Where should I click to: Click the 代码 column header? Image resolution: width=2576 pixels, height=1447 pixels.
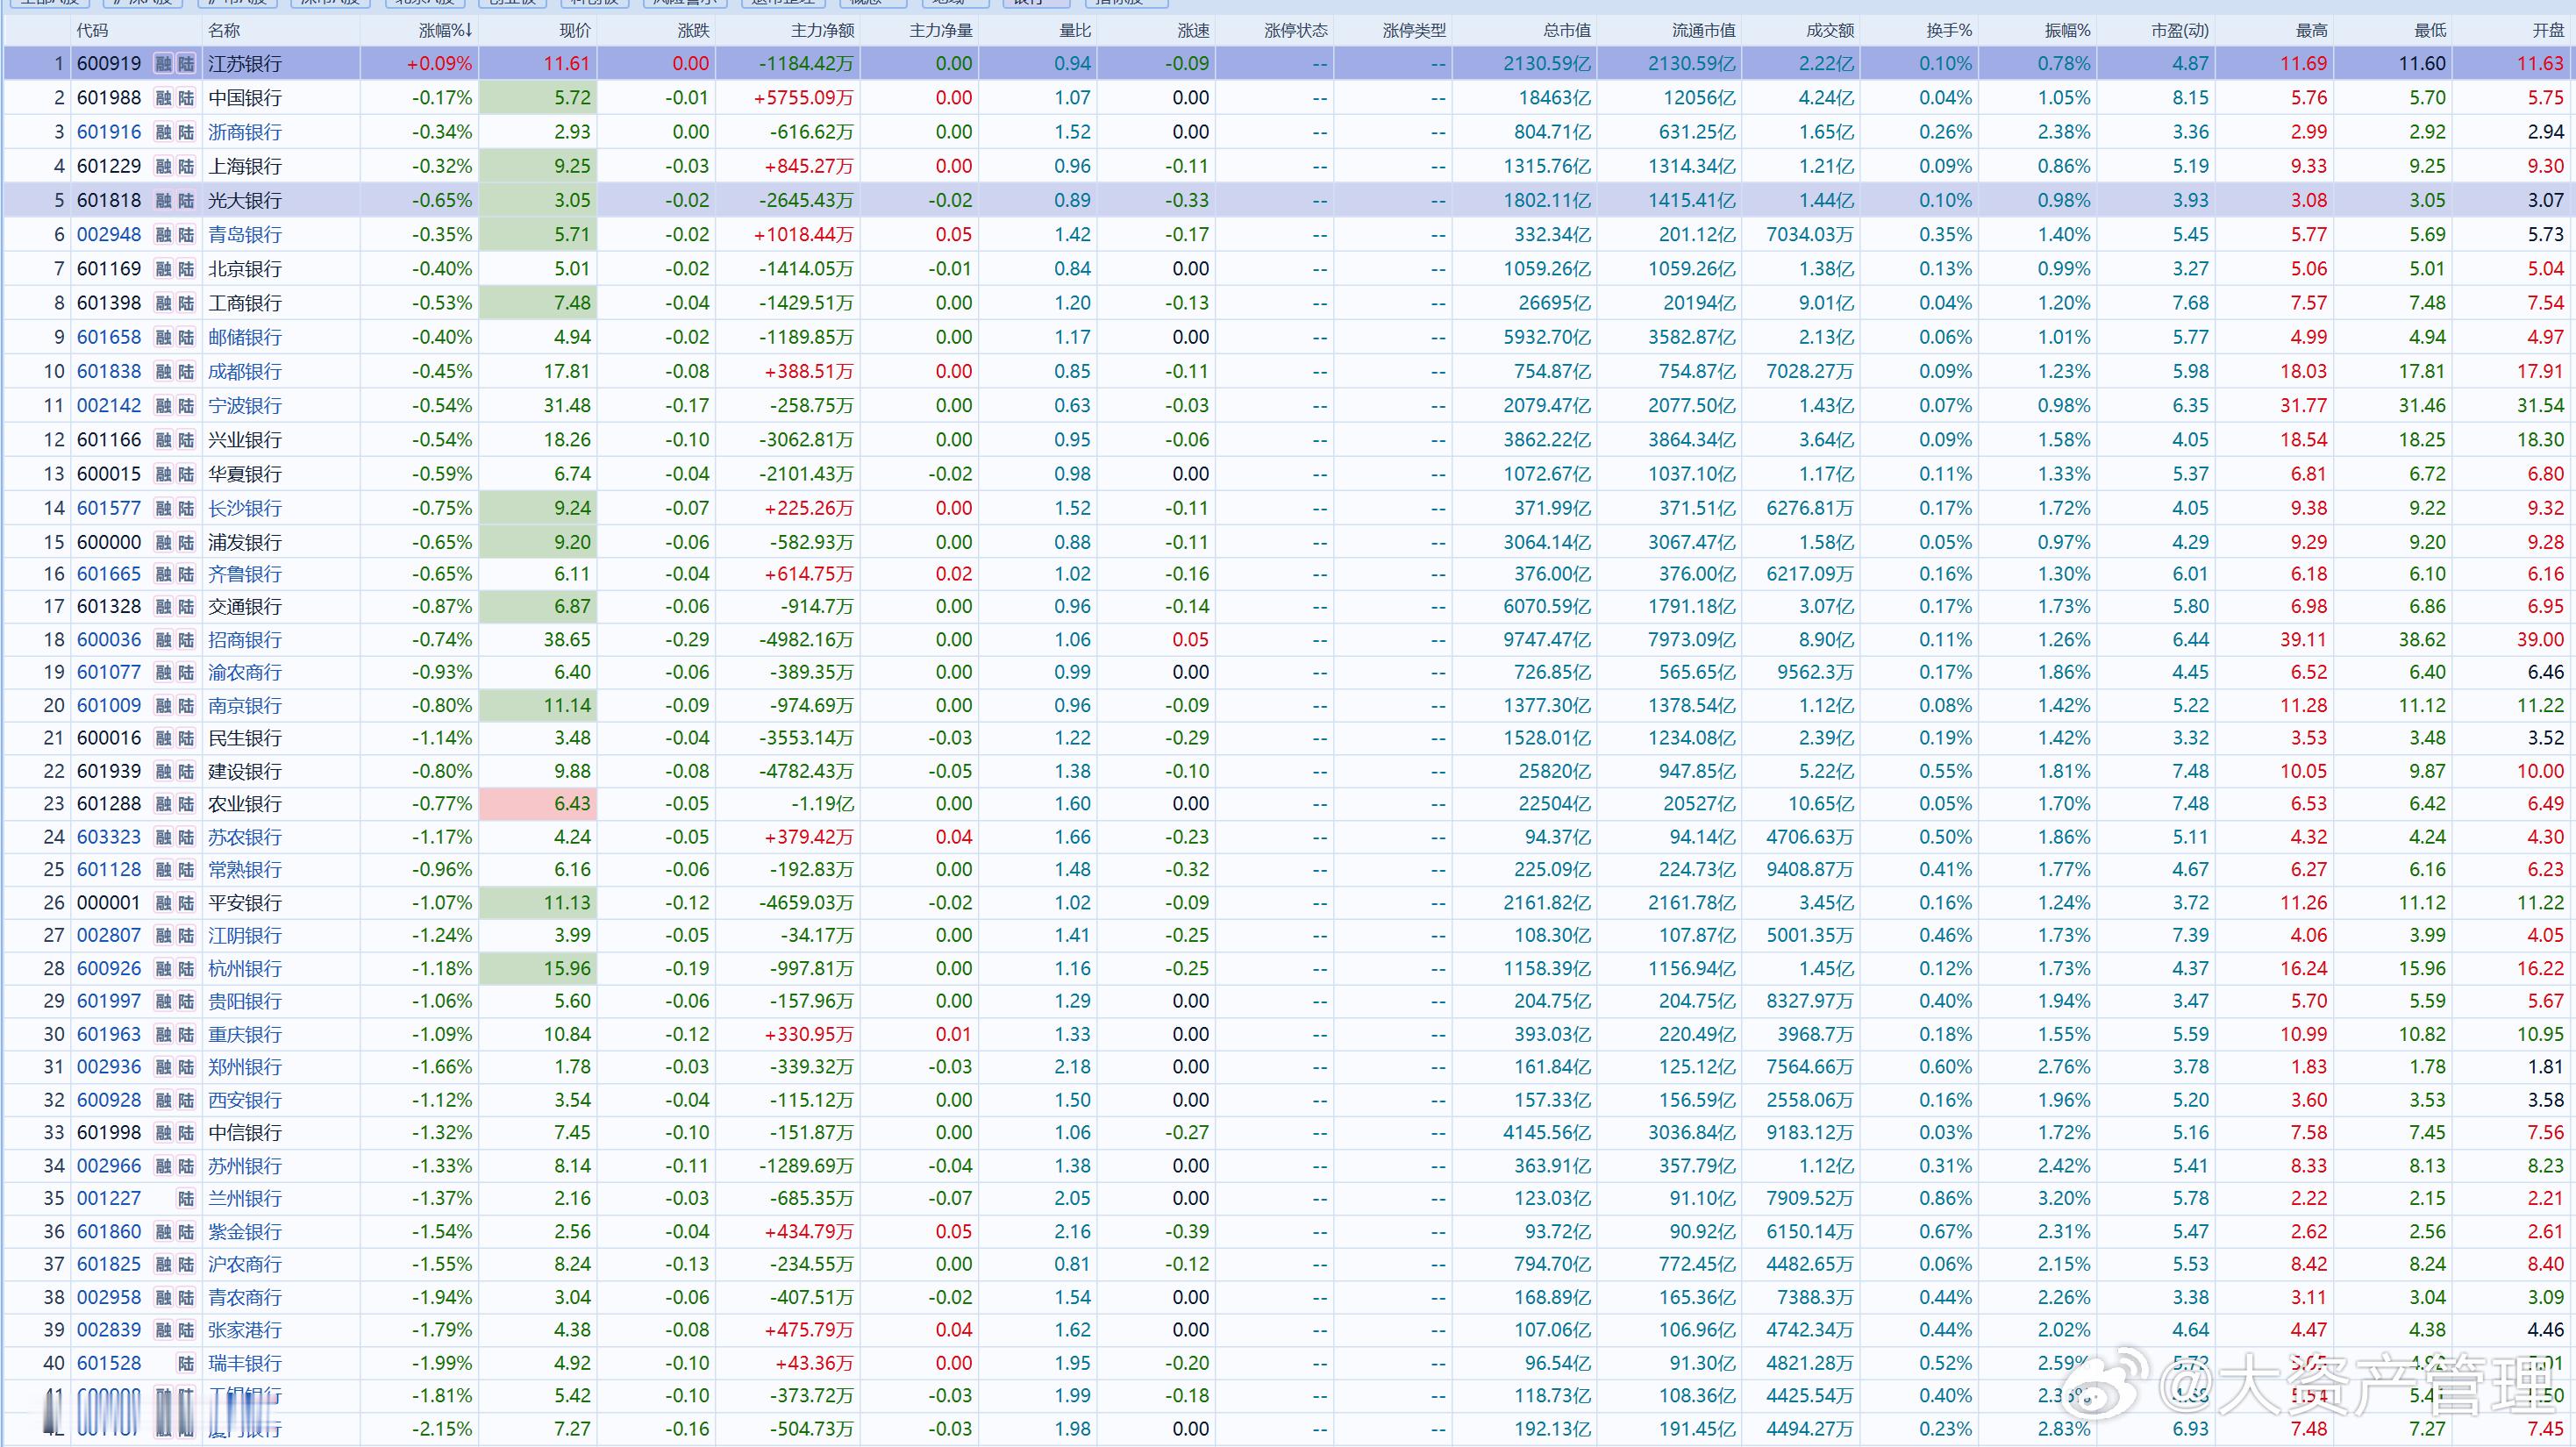point(93,31)
